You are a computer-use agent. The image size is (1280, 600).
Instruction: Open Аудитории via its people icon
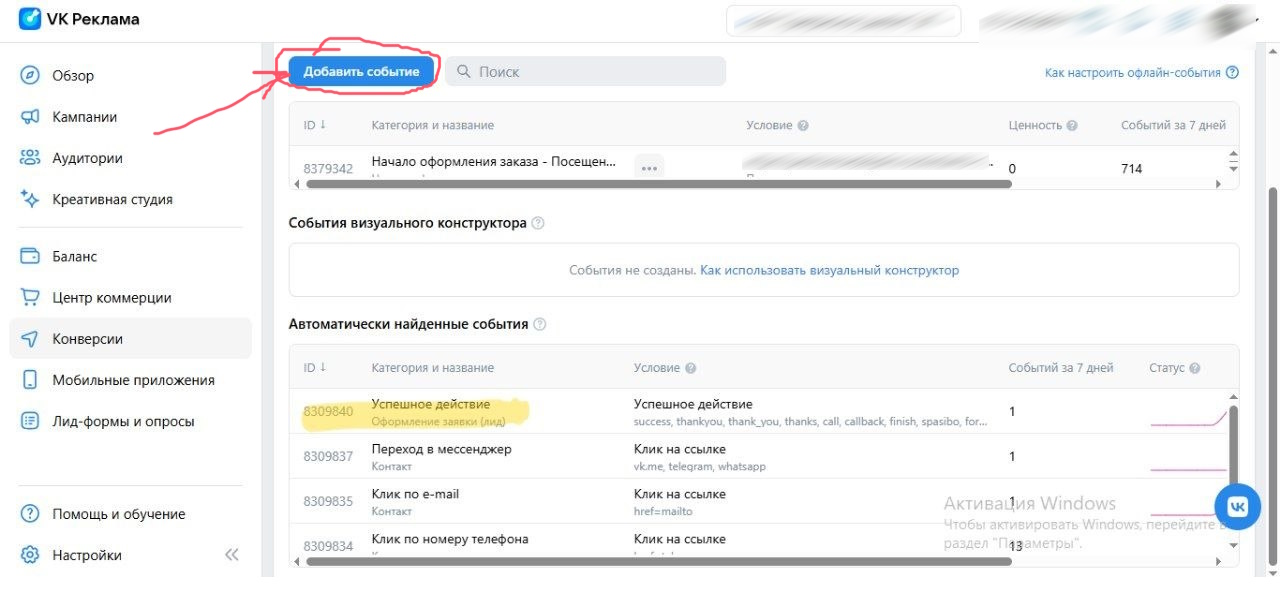tap(30, 158)
